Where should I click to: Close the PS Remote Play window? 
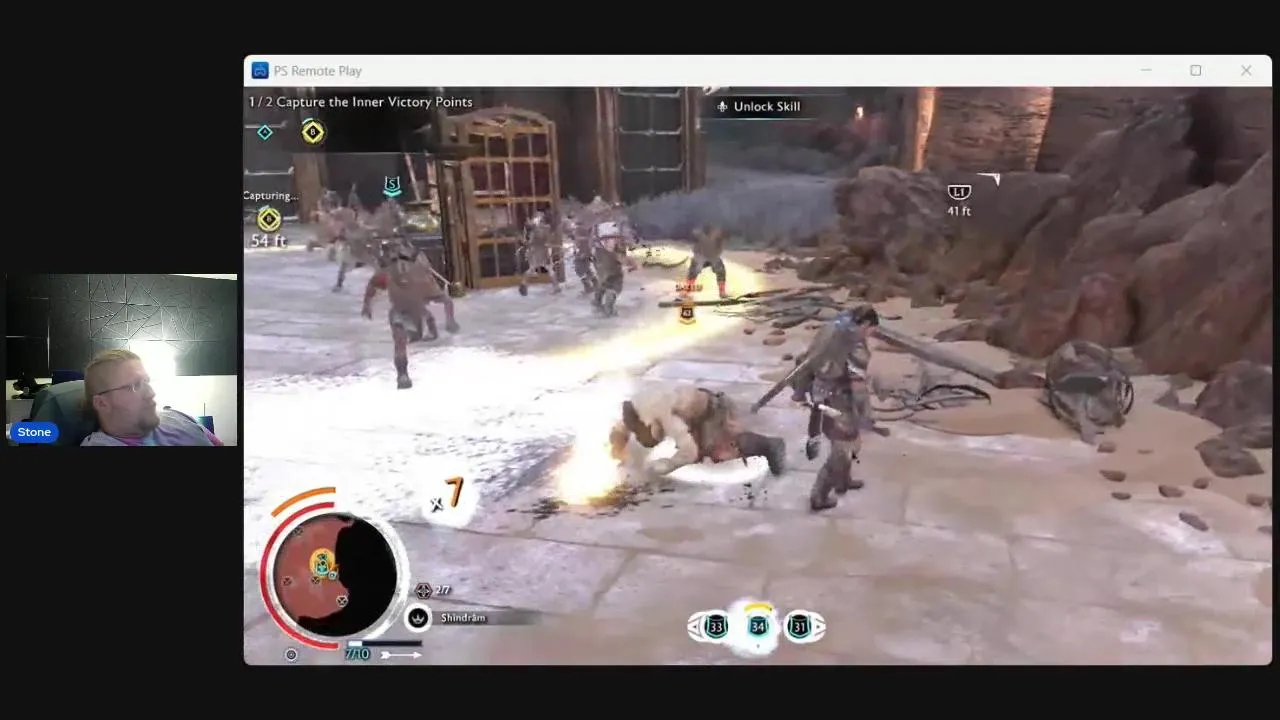point(1246,70)
